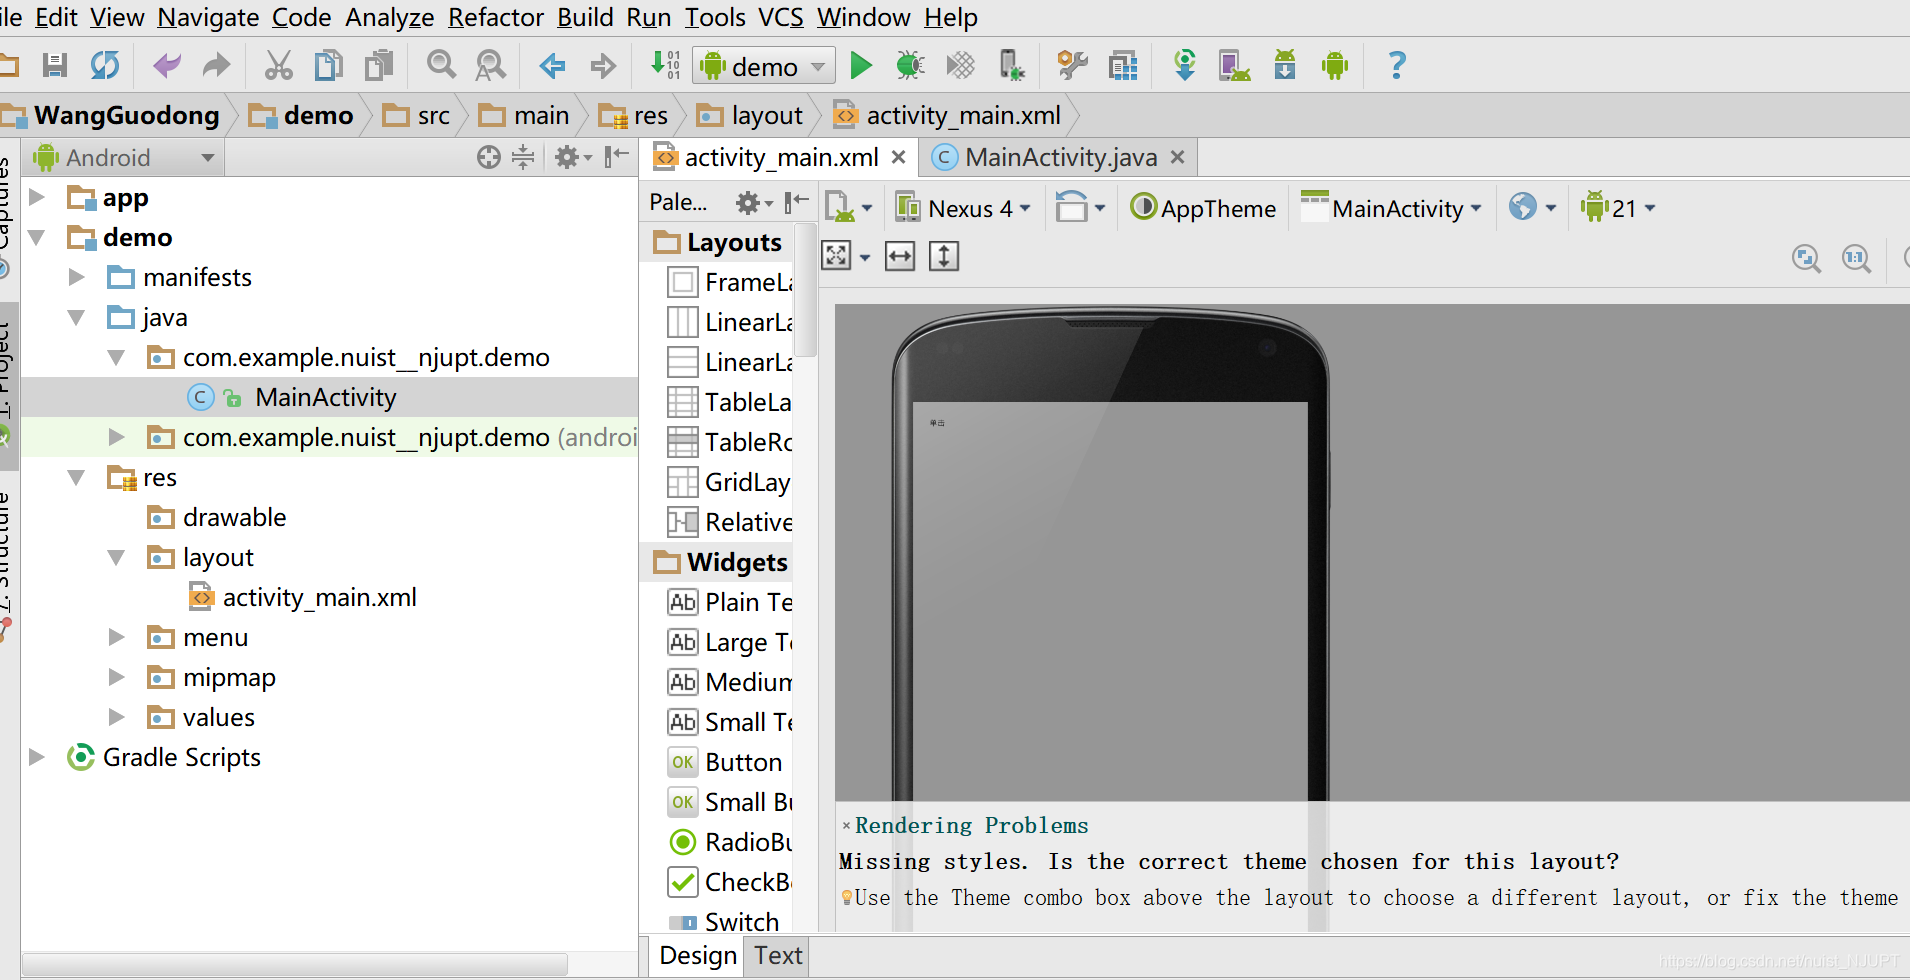
Task: Switch to the Design tab
Action: coord(697,955)
